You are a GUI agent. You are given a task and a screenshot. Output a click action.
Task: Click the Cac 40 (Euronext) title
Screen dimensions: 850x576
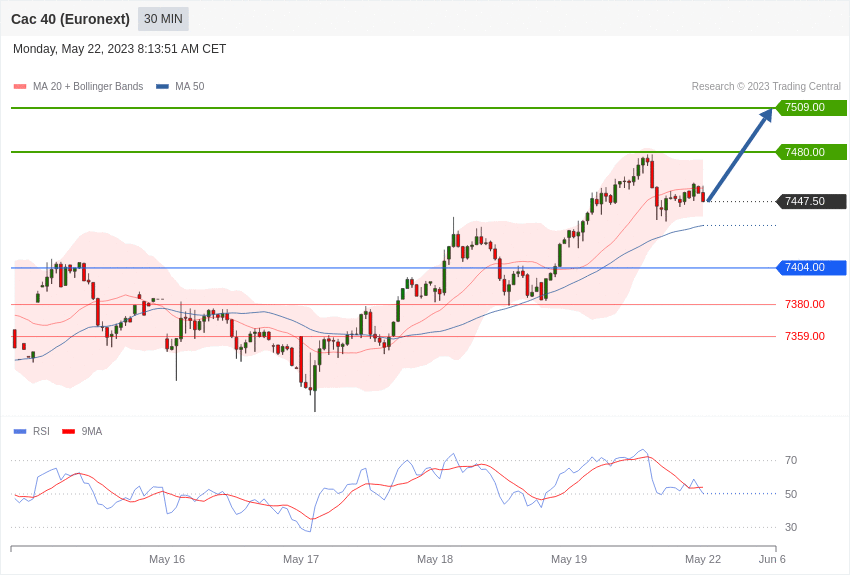coord(70,19)
